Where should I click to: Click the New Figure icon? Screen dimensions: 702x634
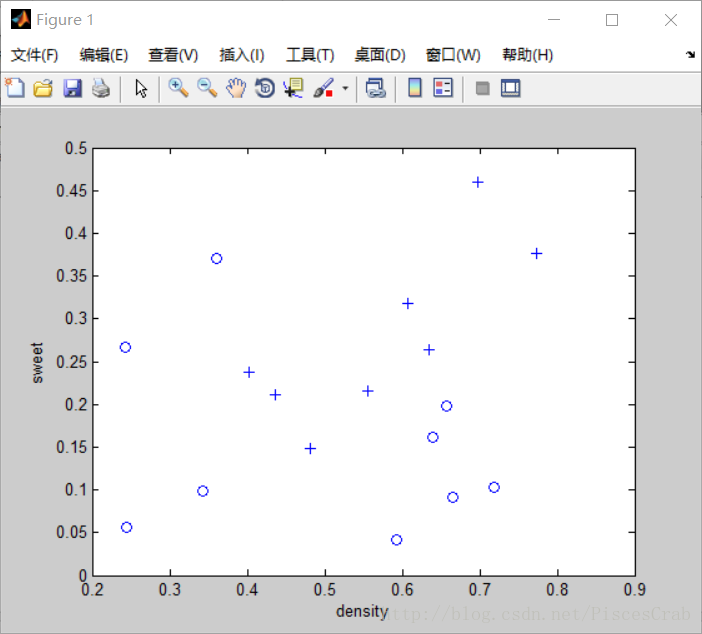15,88
